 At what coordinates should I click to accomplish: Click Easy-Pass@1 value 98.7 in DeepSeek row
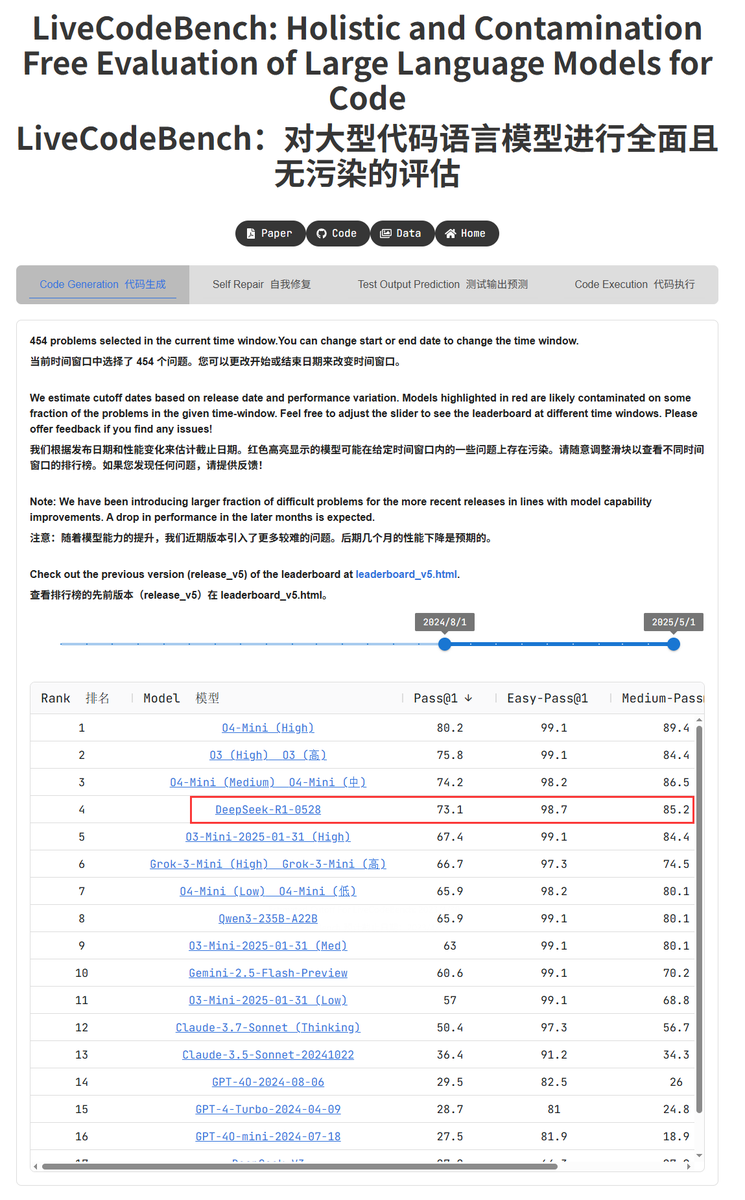(x=553, y=809)
